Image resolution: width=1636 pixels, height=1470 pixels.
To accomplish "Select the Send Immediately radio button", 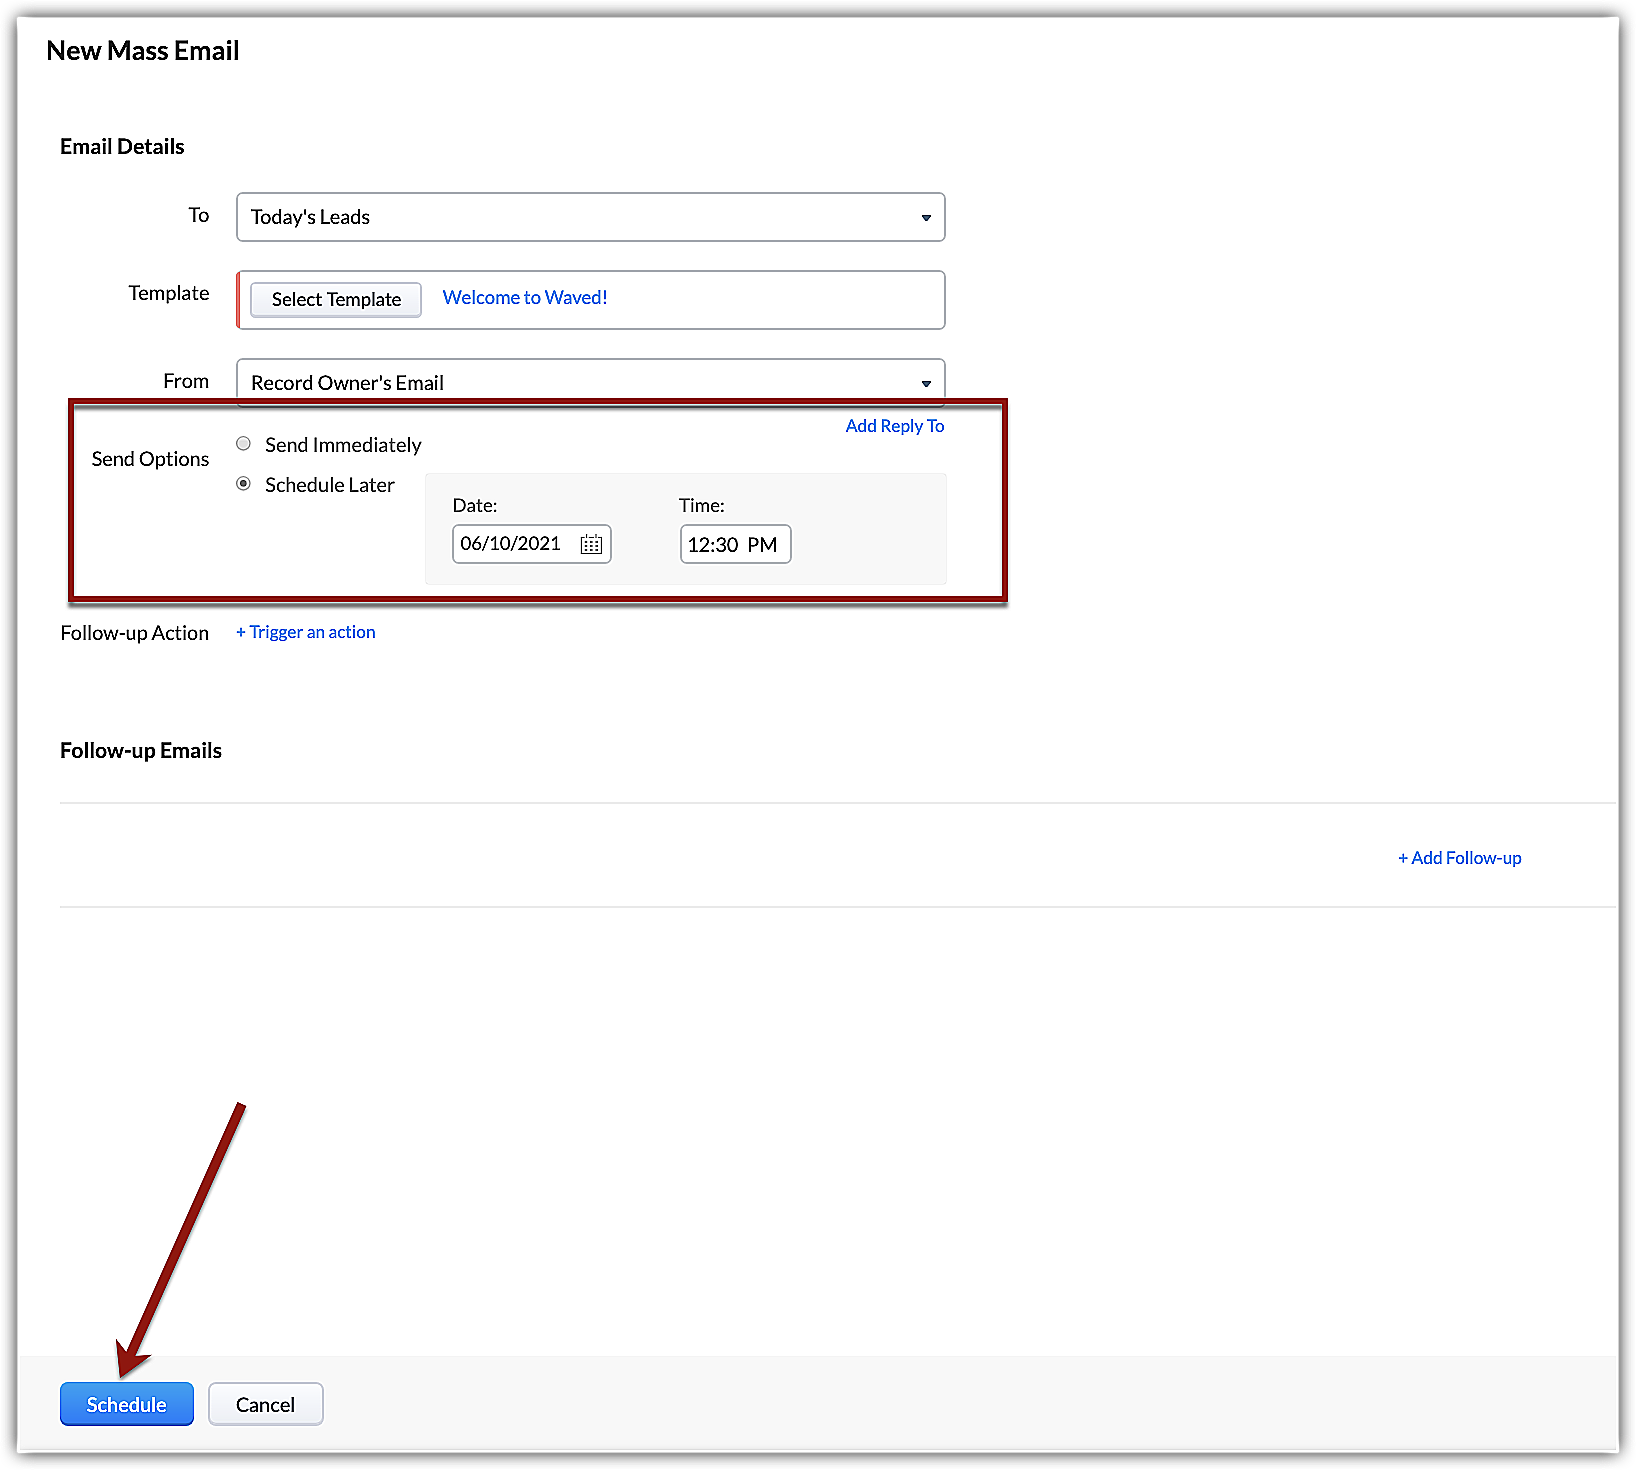I will 243,444.
